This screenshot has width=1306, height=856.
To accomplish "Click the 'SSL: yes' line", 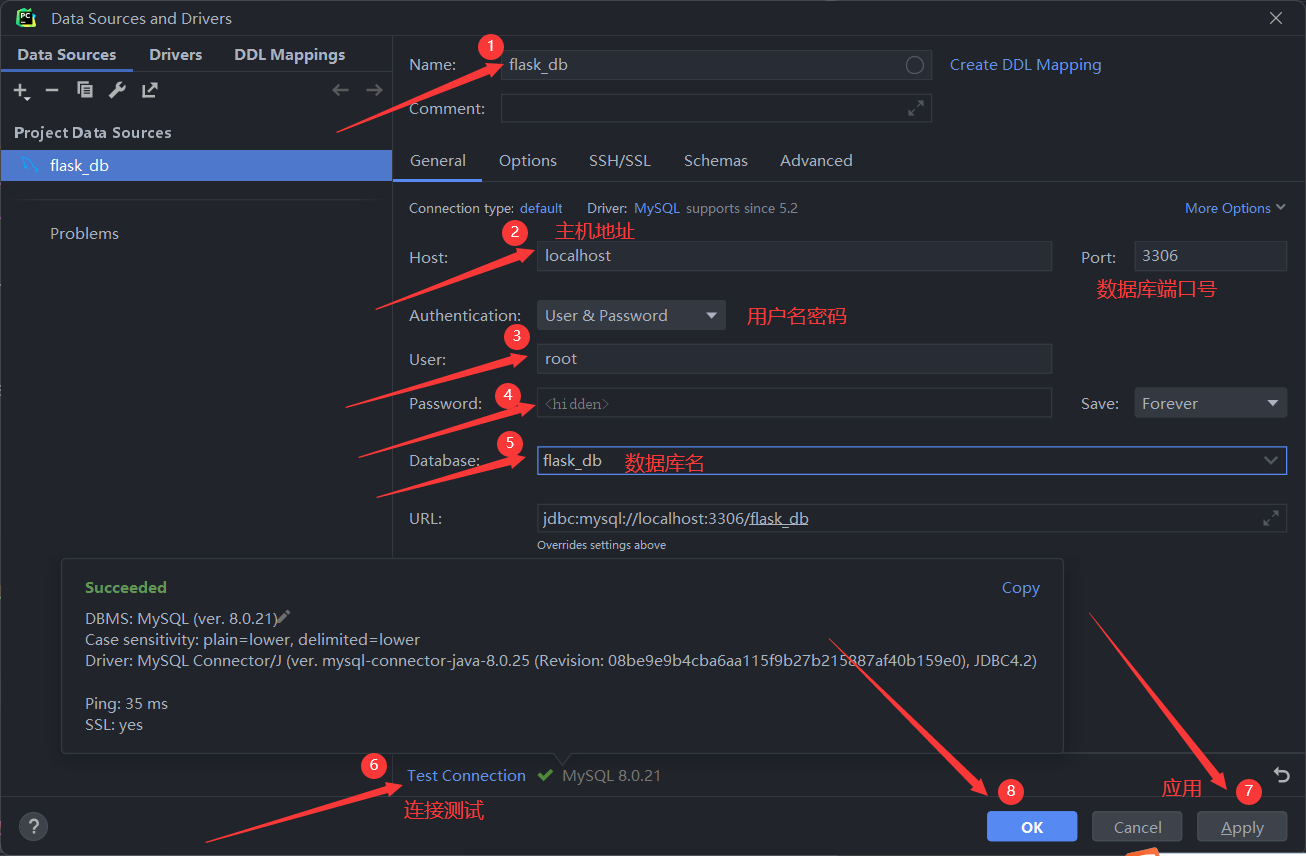I will point(114,725).
